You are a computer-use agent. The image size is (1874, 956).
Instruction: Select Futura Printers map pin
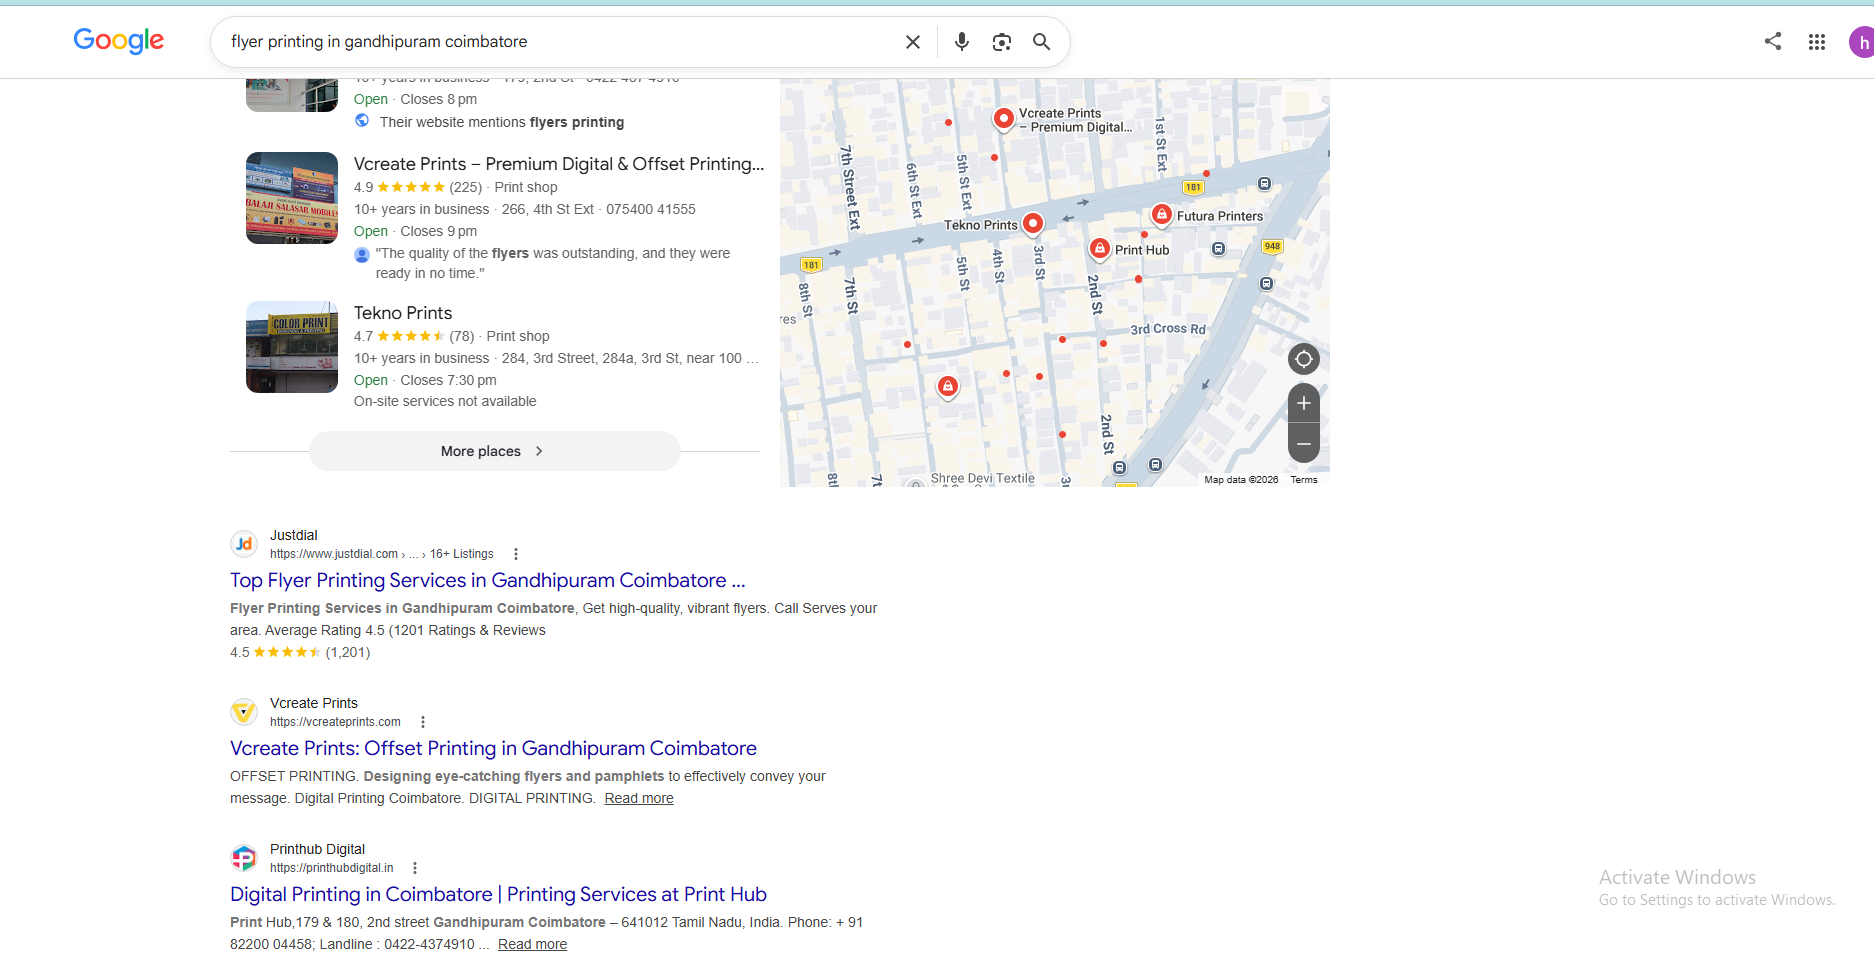pyautogui.click(x=1161, y=214)
